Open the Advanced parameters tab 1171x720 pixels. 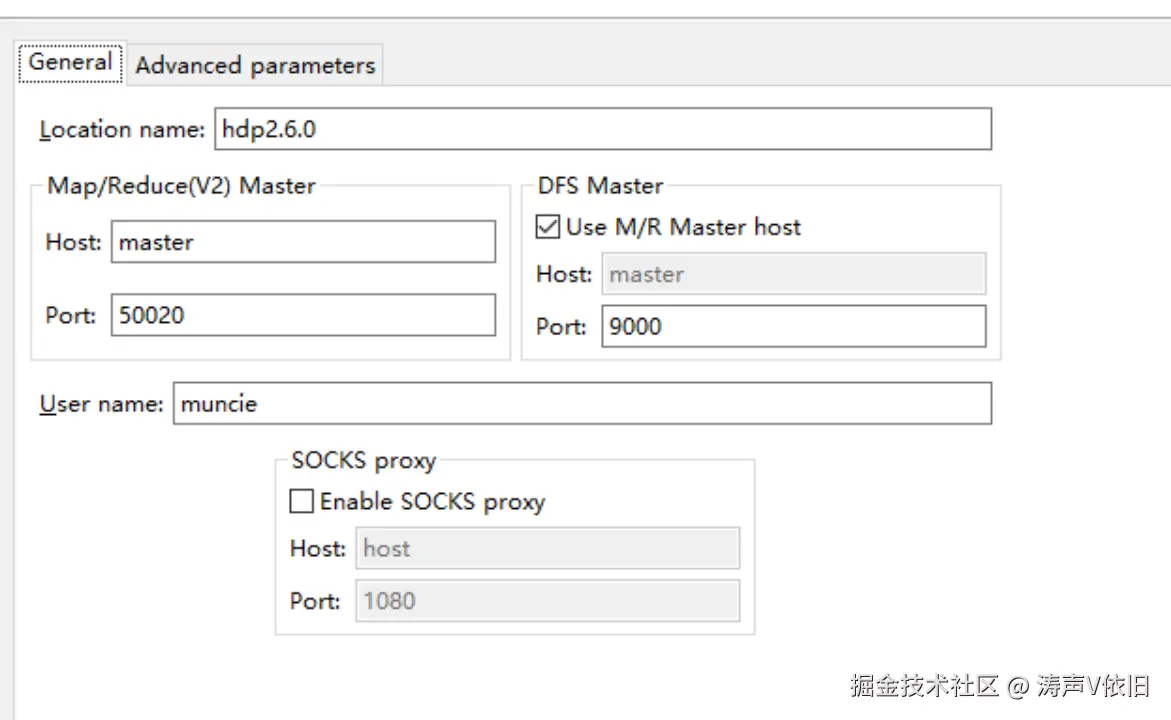[x=255, y=66]
